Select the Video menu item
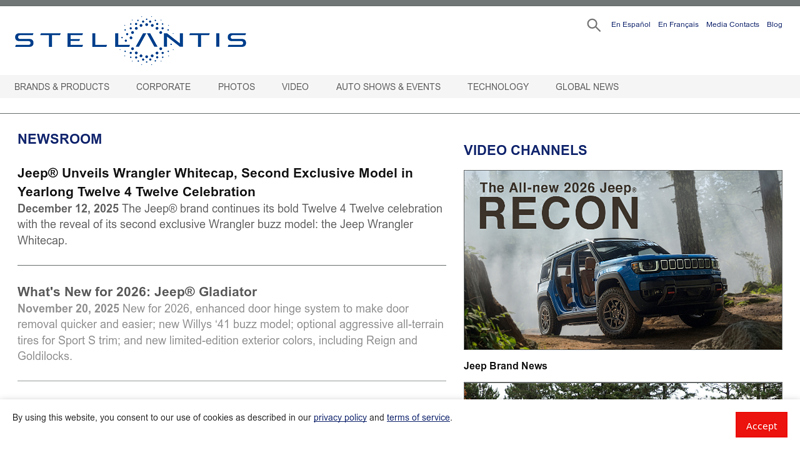800x450 pixels. (295, 87)
